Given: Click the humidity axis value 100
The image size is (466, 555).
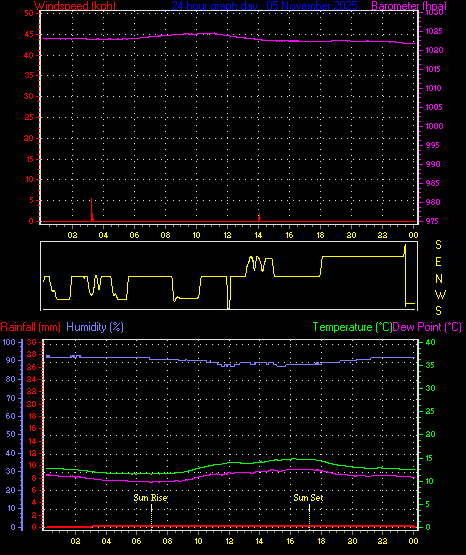Looking at the screenshot, I should click(x=9, y=342).
